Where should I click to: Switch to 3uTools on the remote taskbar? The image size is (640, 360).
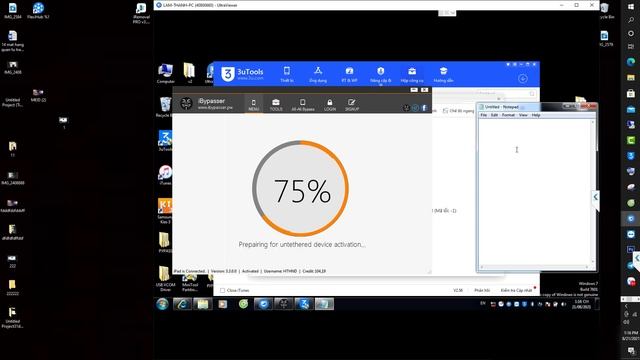(x=304, y=304)
